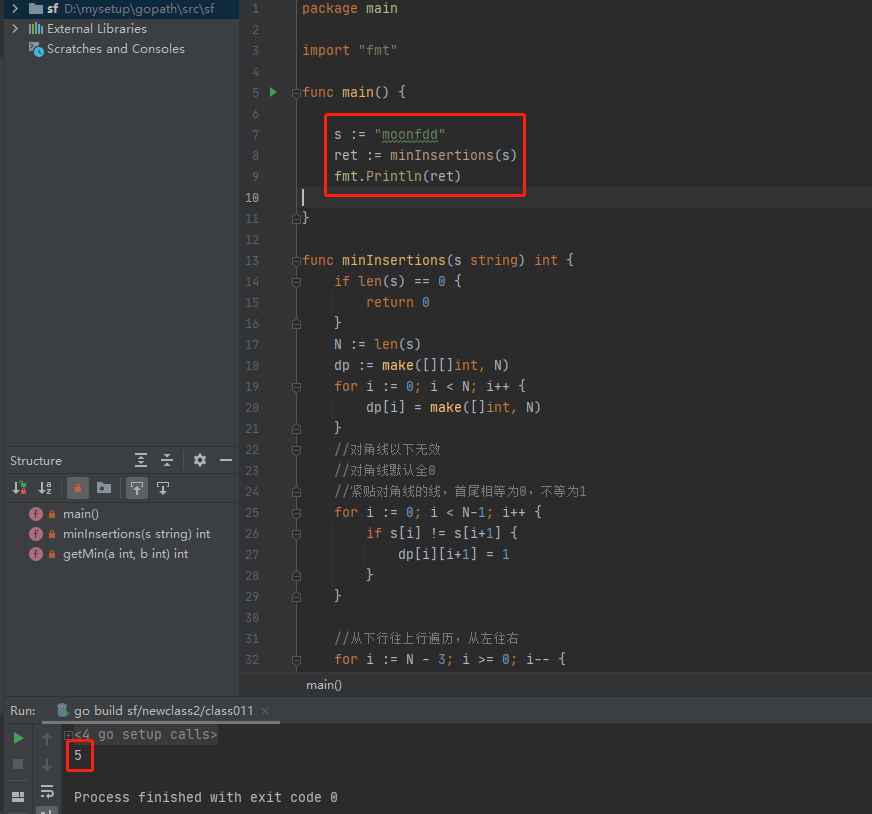The image size is (872, 814).
Task: Click Scratches and Consoles icon
Action: click(36, 49)
